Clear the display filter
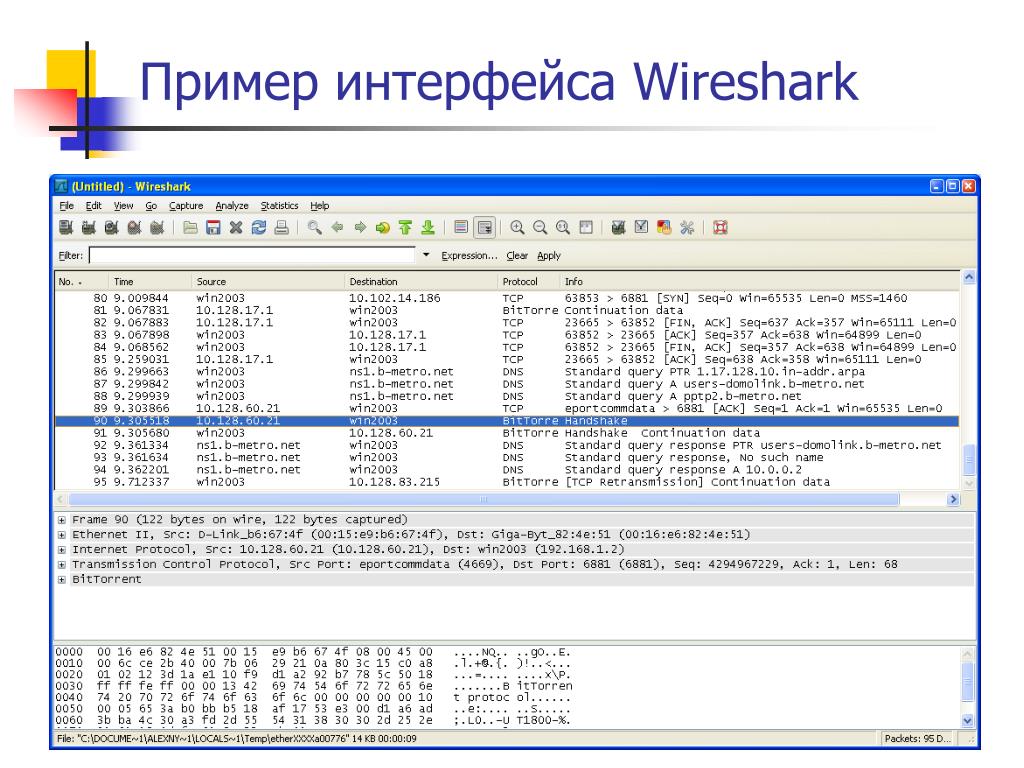Screen dimensions: 1024x768 tap(517, 256)
